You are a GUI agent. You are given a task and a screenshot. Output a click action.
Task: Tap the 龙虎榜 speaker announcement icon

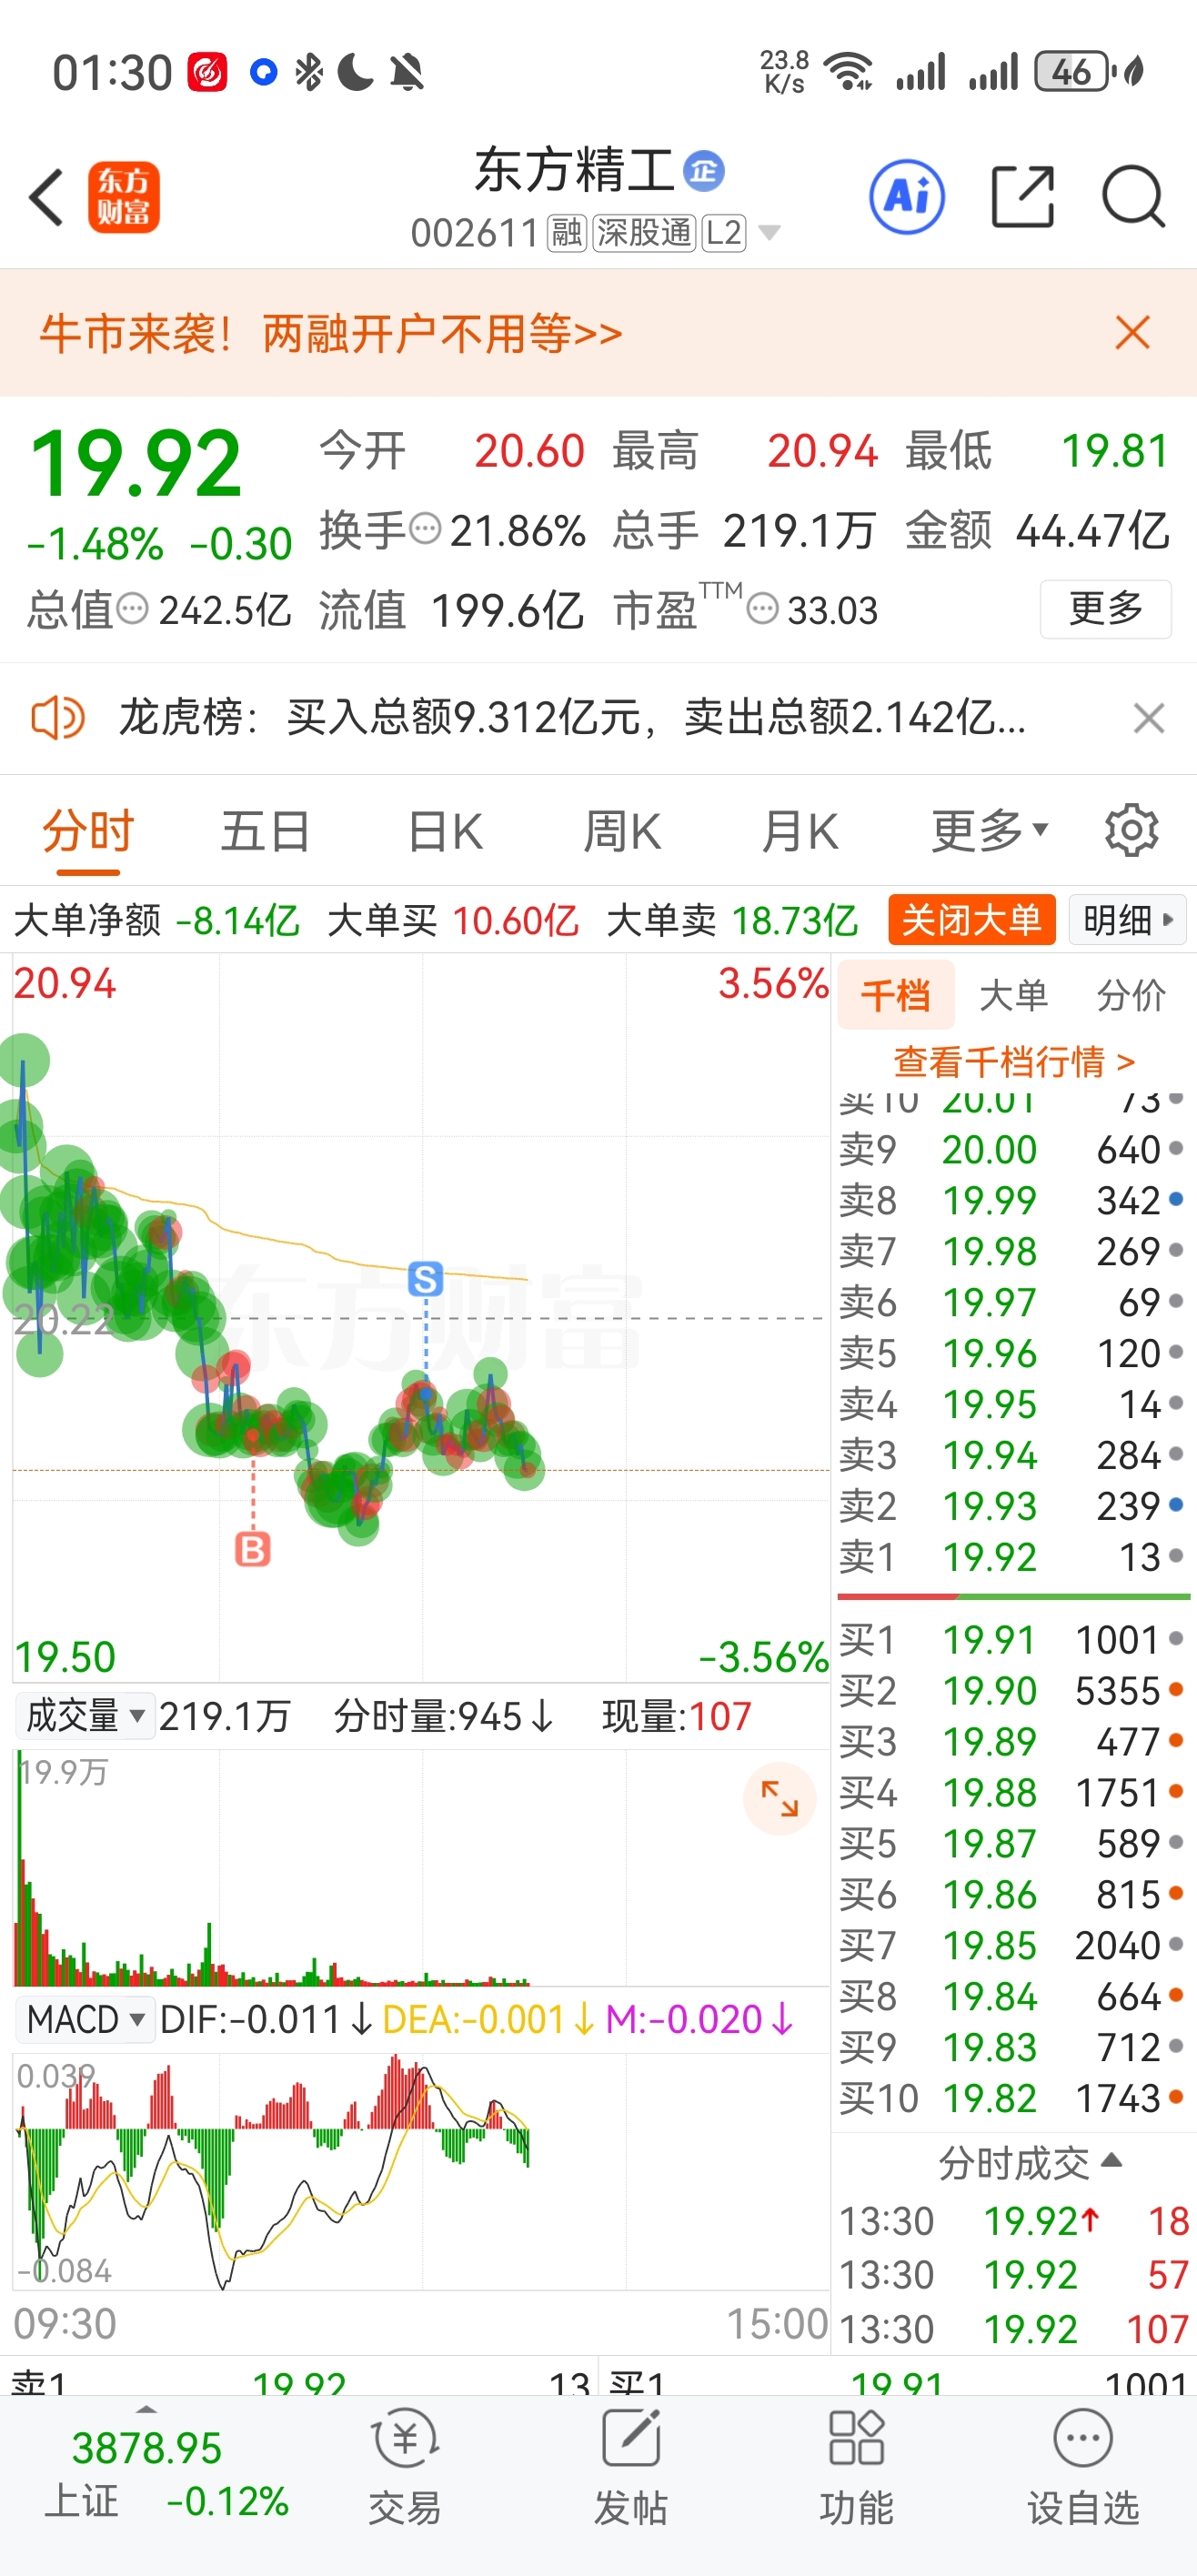point(57,718)
